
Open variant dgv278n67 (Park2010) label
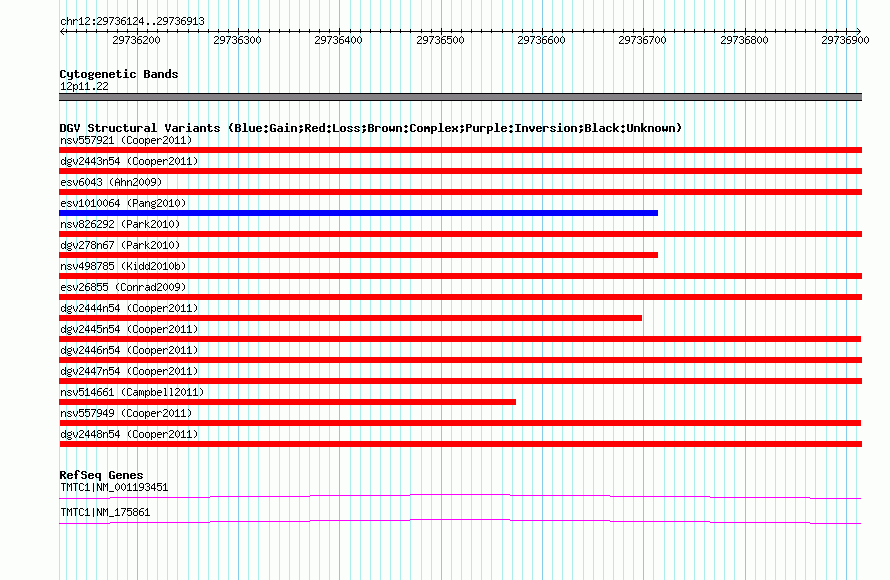click(x=120, y=245)
